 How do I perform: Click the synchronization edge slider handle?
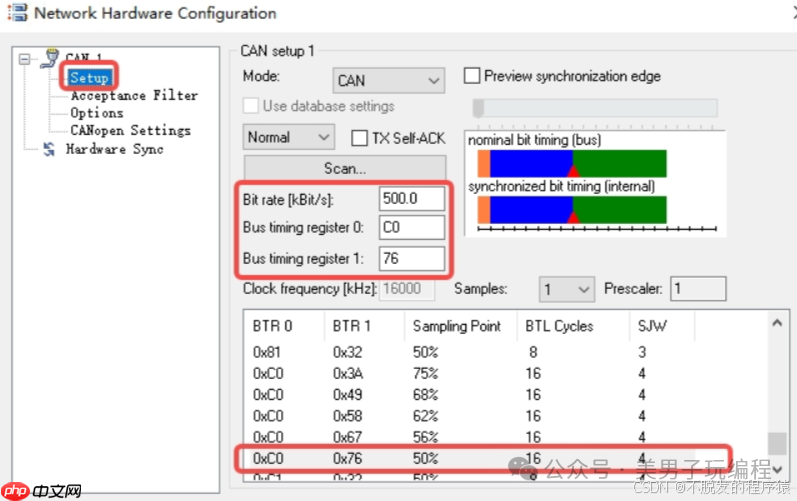478,107
